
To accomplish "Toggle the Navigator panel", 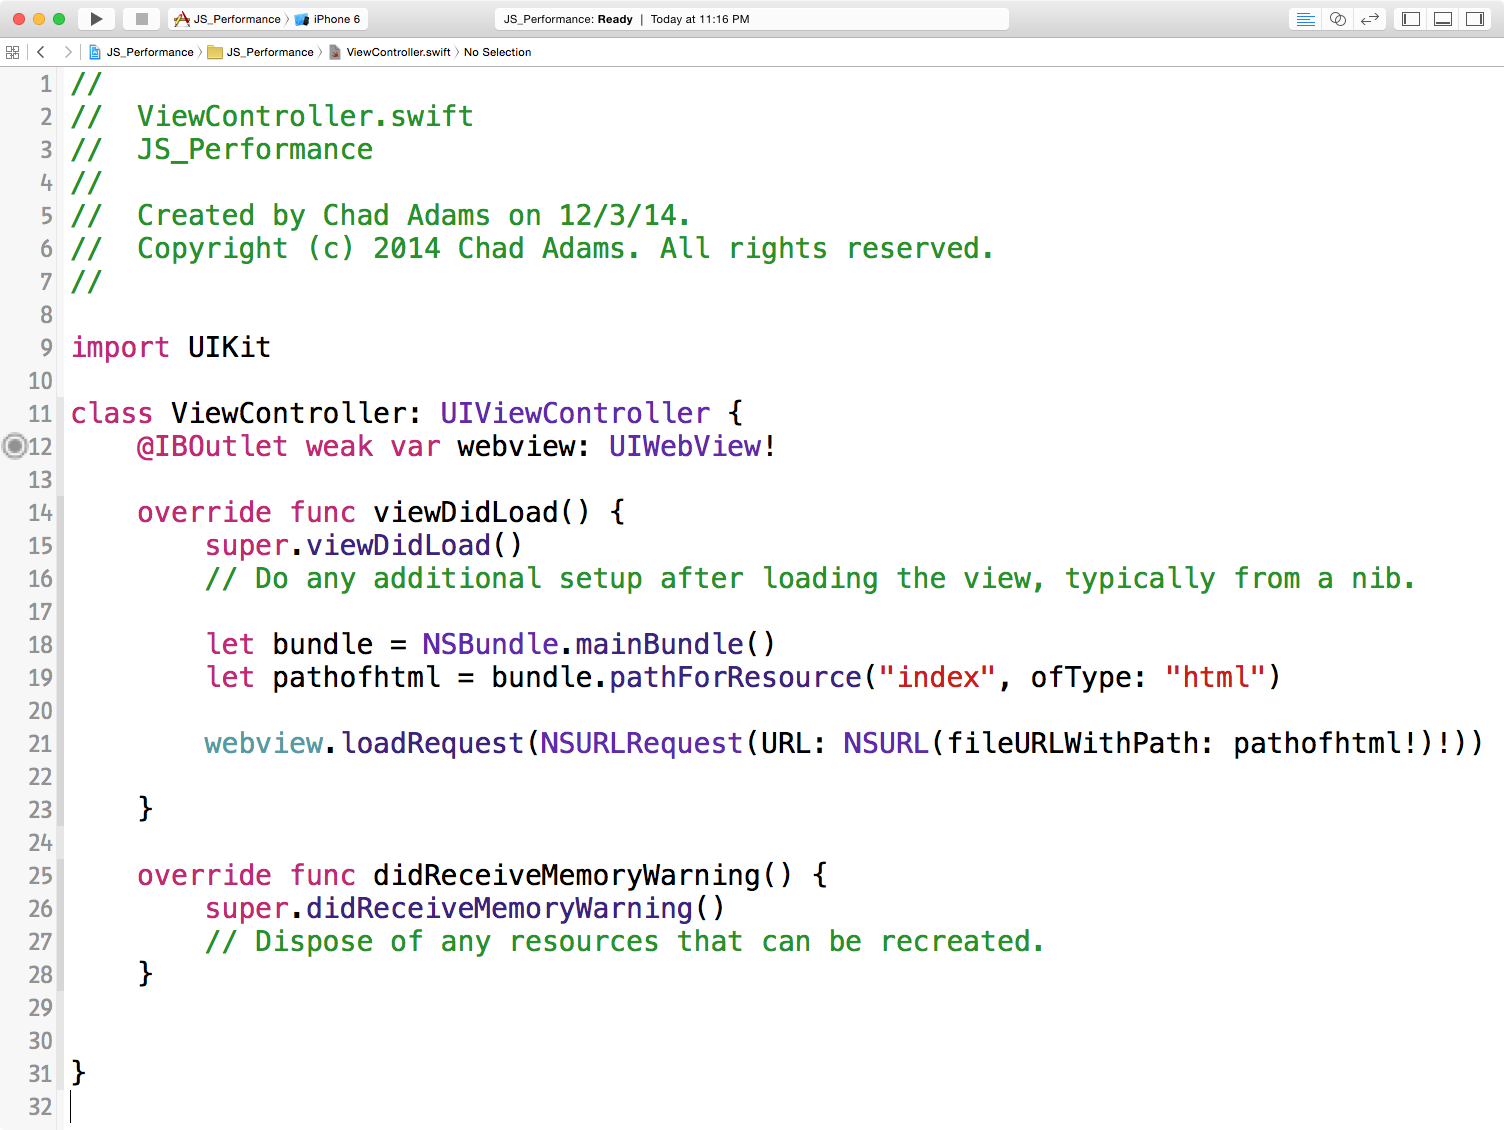I will pos(1411,19).
